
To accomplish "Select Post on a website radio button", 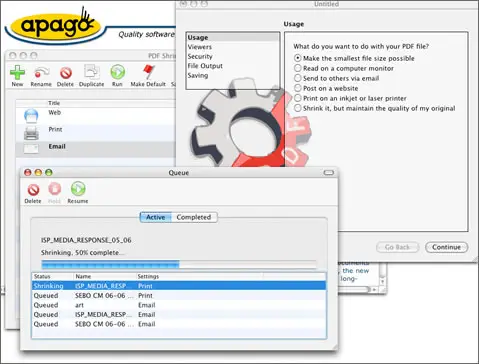I will [x=297, y=88].
